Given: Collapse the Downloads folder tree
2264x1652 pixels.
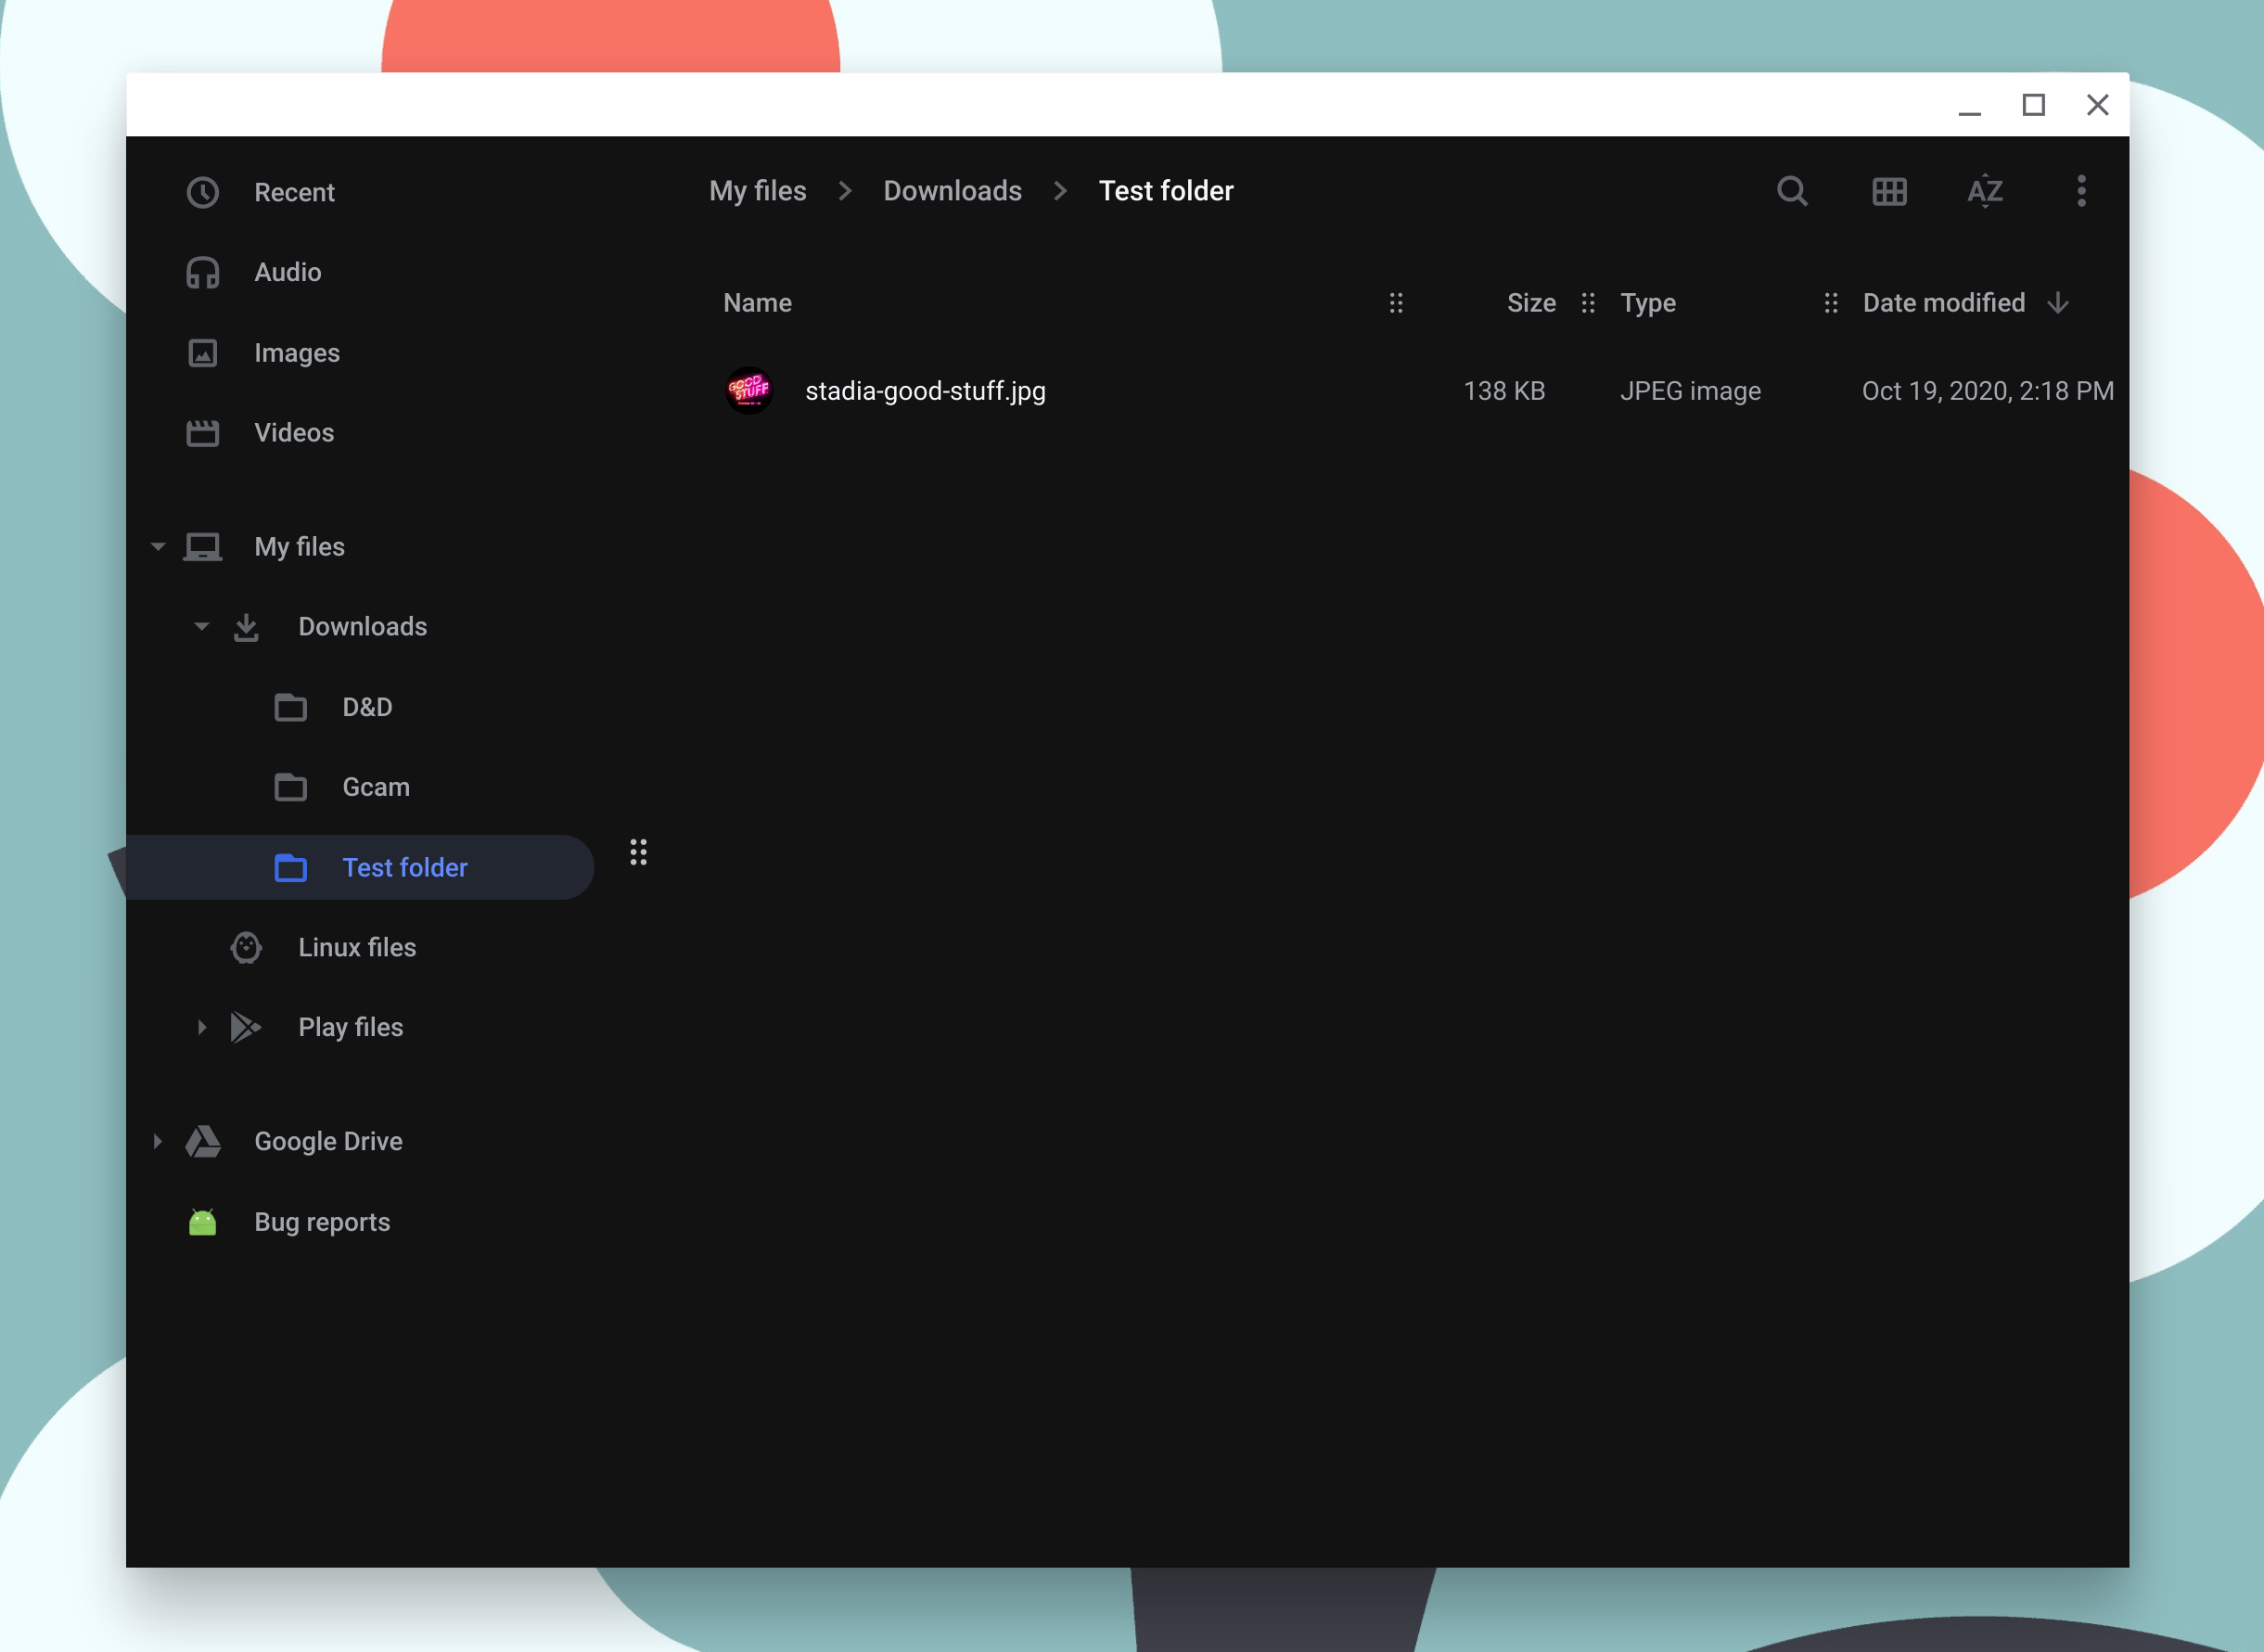Looking at the screenshot, I should click(200, 626).
